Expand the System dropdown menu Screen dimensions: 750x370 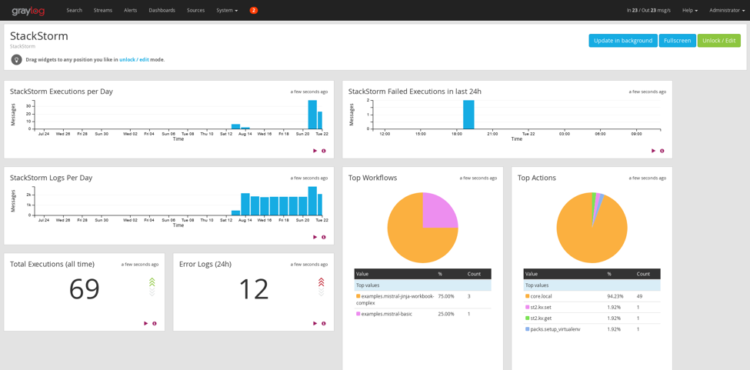coord(227,10)
